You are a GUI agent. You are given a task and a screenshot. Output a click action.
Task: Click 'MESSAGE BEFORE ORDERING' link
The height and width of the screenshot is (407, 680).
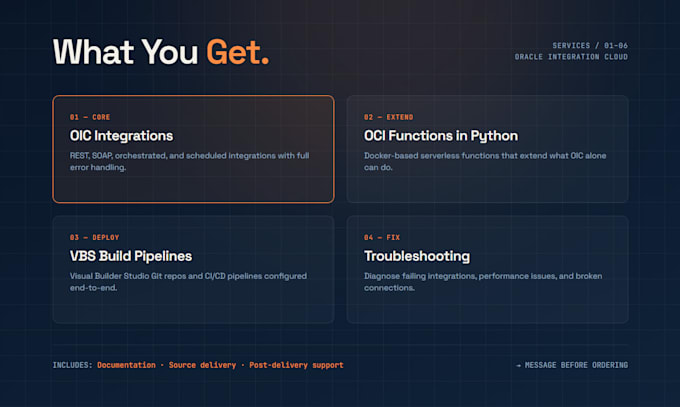point(572,365)
